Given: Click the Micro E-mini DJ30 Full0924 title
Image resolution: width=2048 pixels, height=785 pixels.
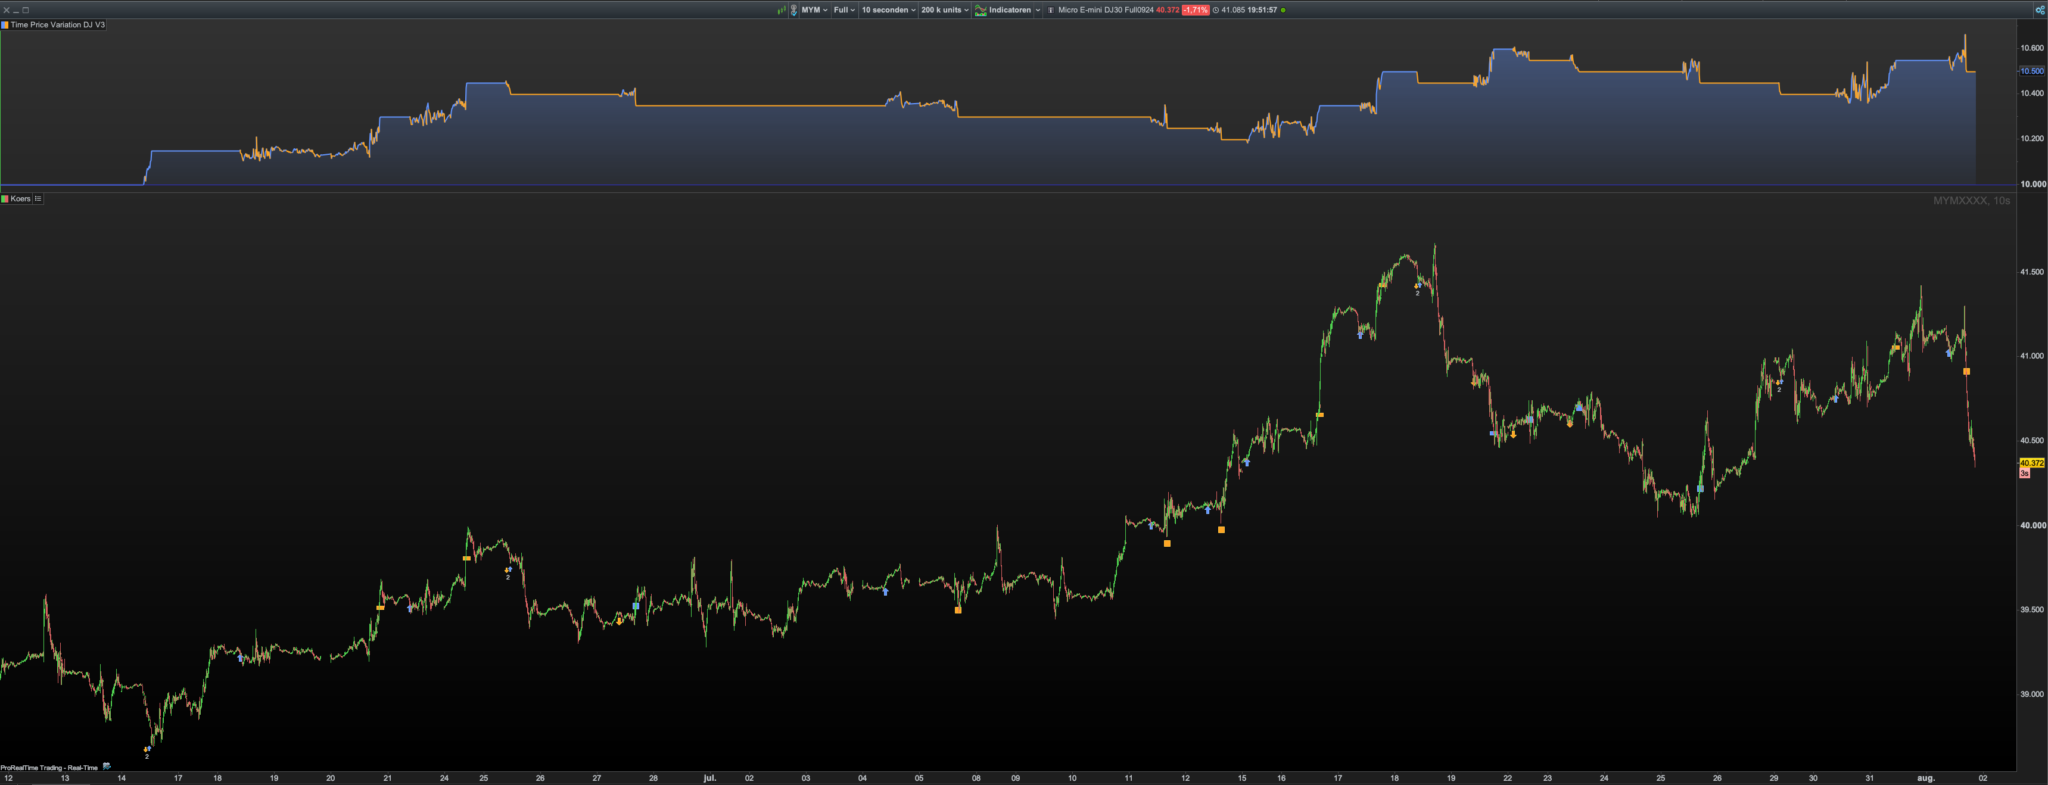Looking at the screenshot, I should pyautogui.click(x=1105, y=10).
